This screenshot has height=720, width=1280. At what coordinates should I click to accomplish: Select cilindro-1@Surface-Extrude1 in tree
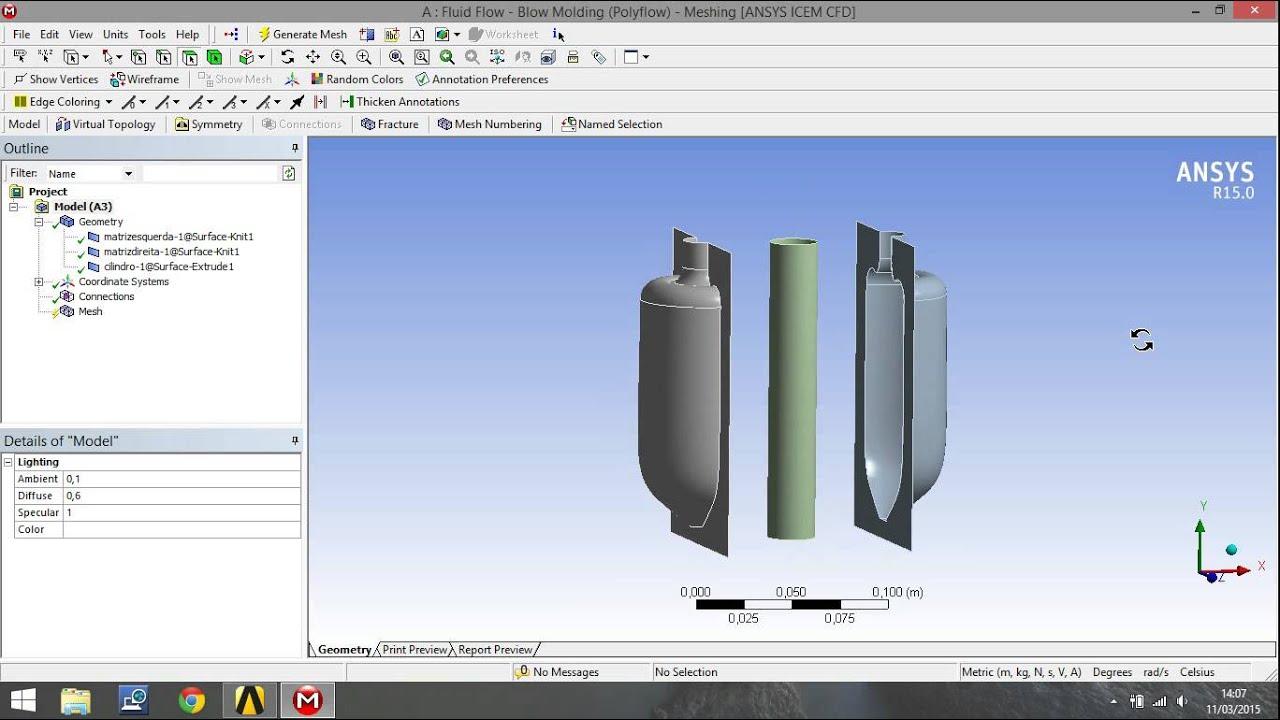pyautogui.click(x=168, y=267)
